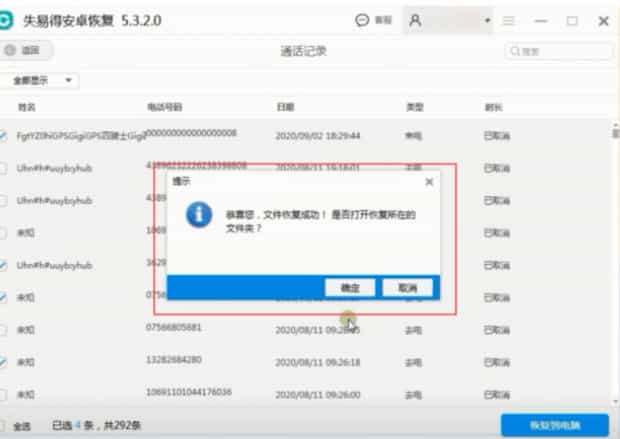The image size is (620, 439).
Task: Click the app logo icon
Action: 5,21
